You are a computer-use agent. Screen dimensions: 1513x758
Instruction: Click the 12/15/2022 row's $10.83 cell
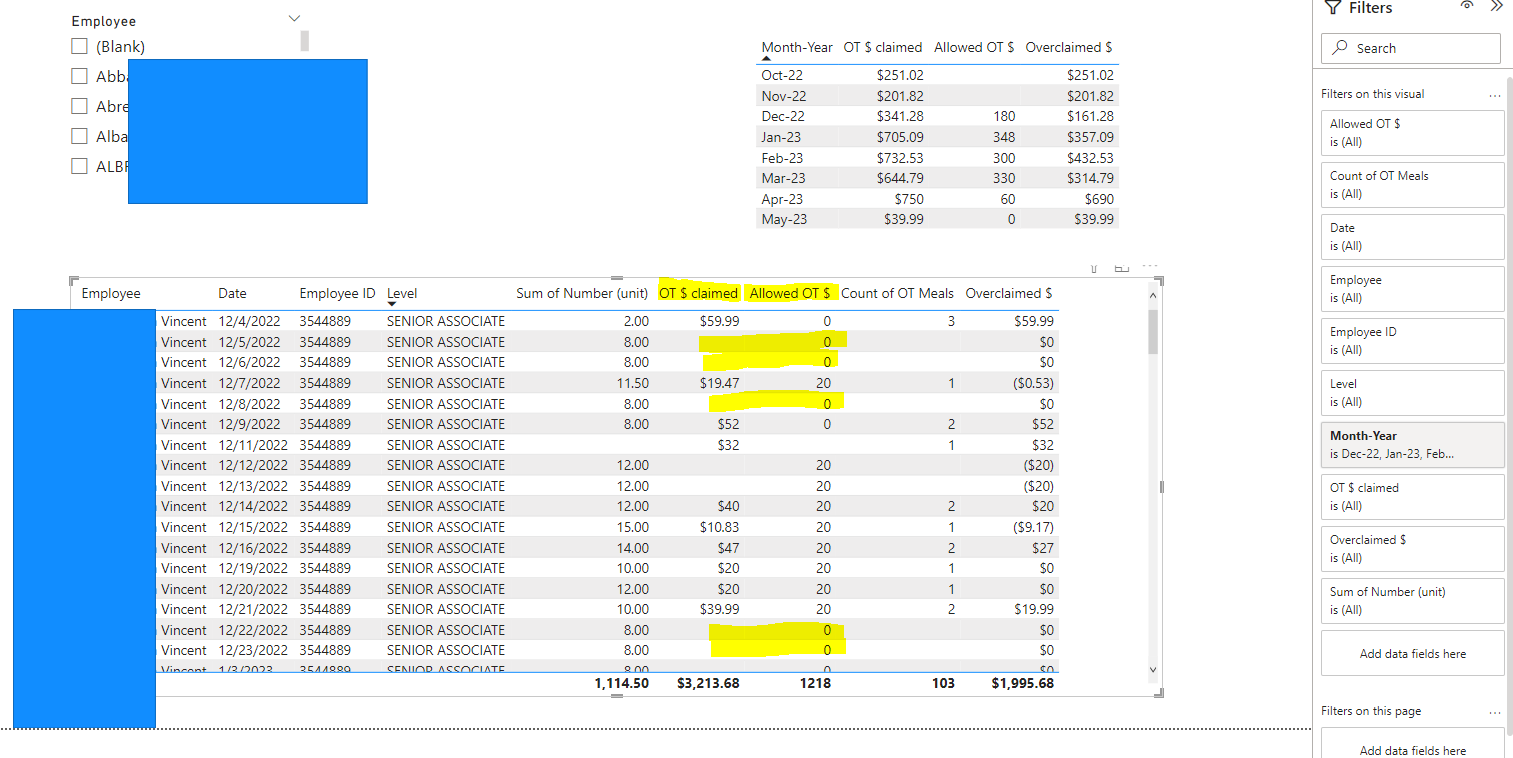[x=719, y=527]
